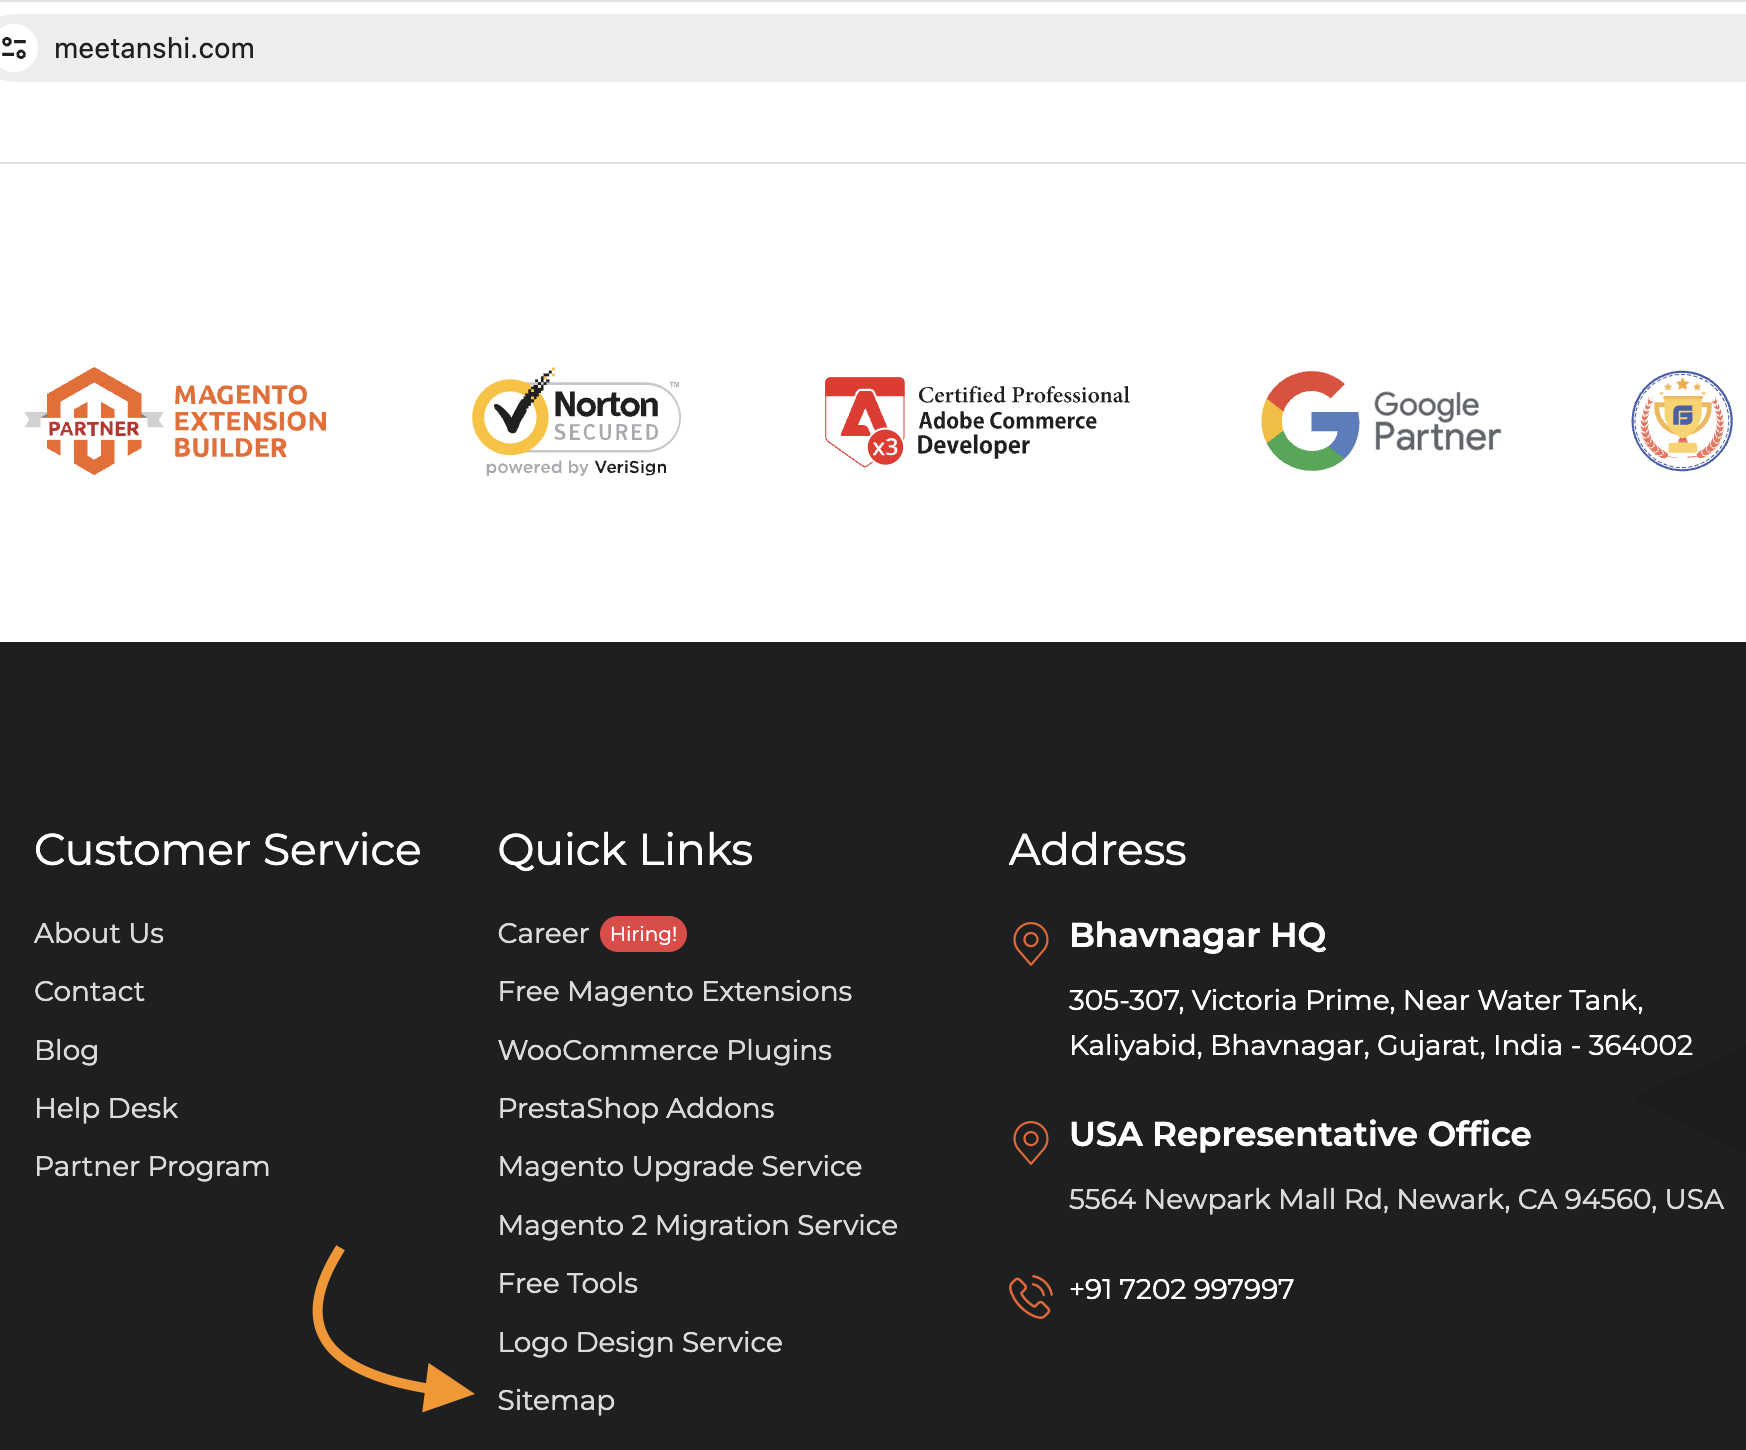Open the Career link
1746x1450 pixels.
pos(543,933)
